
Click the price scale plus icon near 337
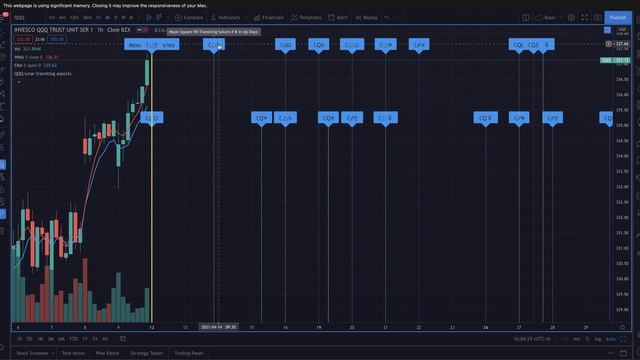[609, 44]
